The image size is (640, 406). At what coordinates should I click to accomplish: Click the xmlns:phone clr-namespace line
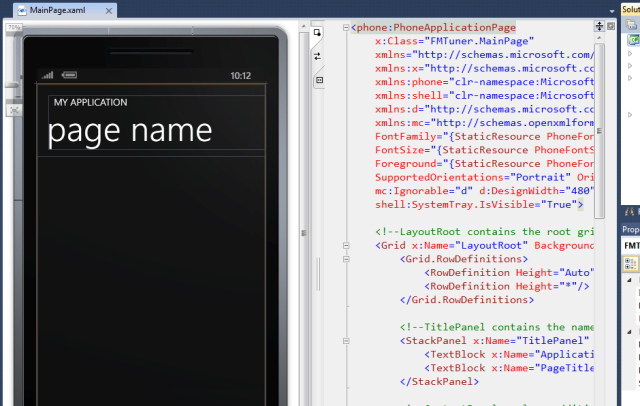(484, 82)
